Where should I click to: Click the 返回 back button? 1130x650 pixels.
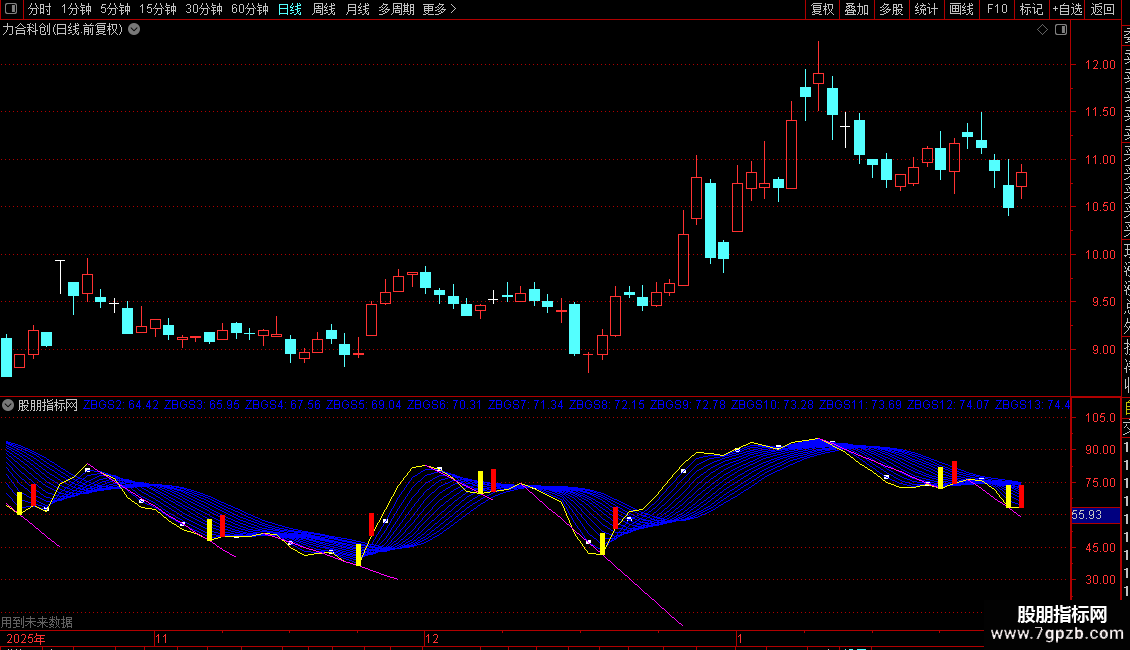click(x=1102, y=9)
